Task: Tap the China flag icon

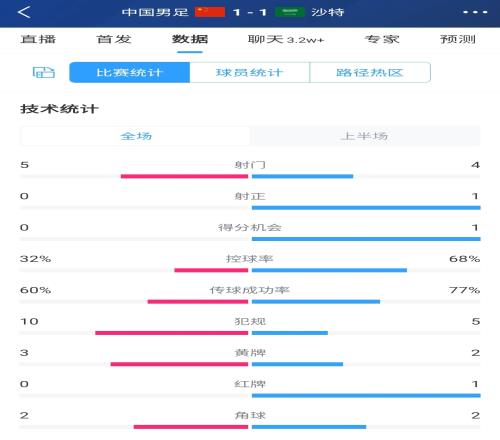Action: coord(210,12)
